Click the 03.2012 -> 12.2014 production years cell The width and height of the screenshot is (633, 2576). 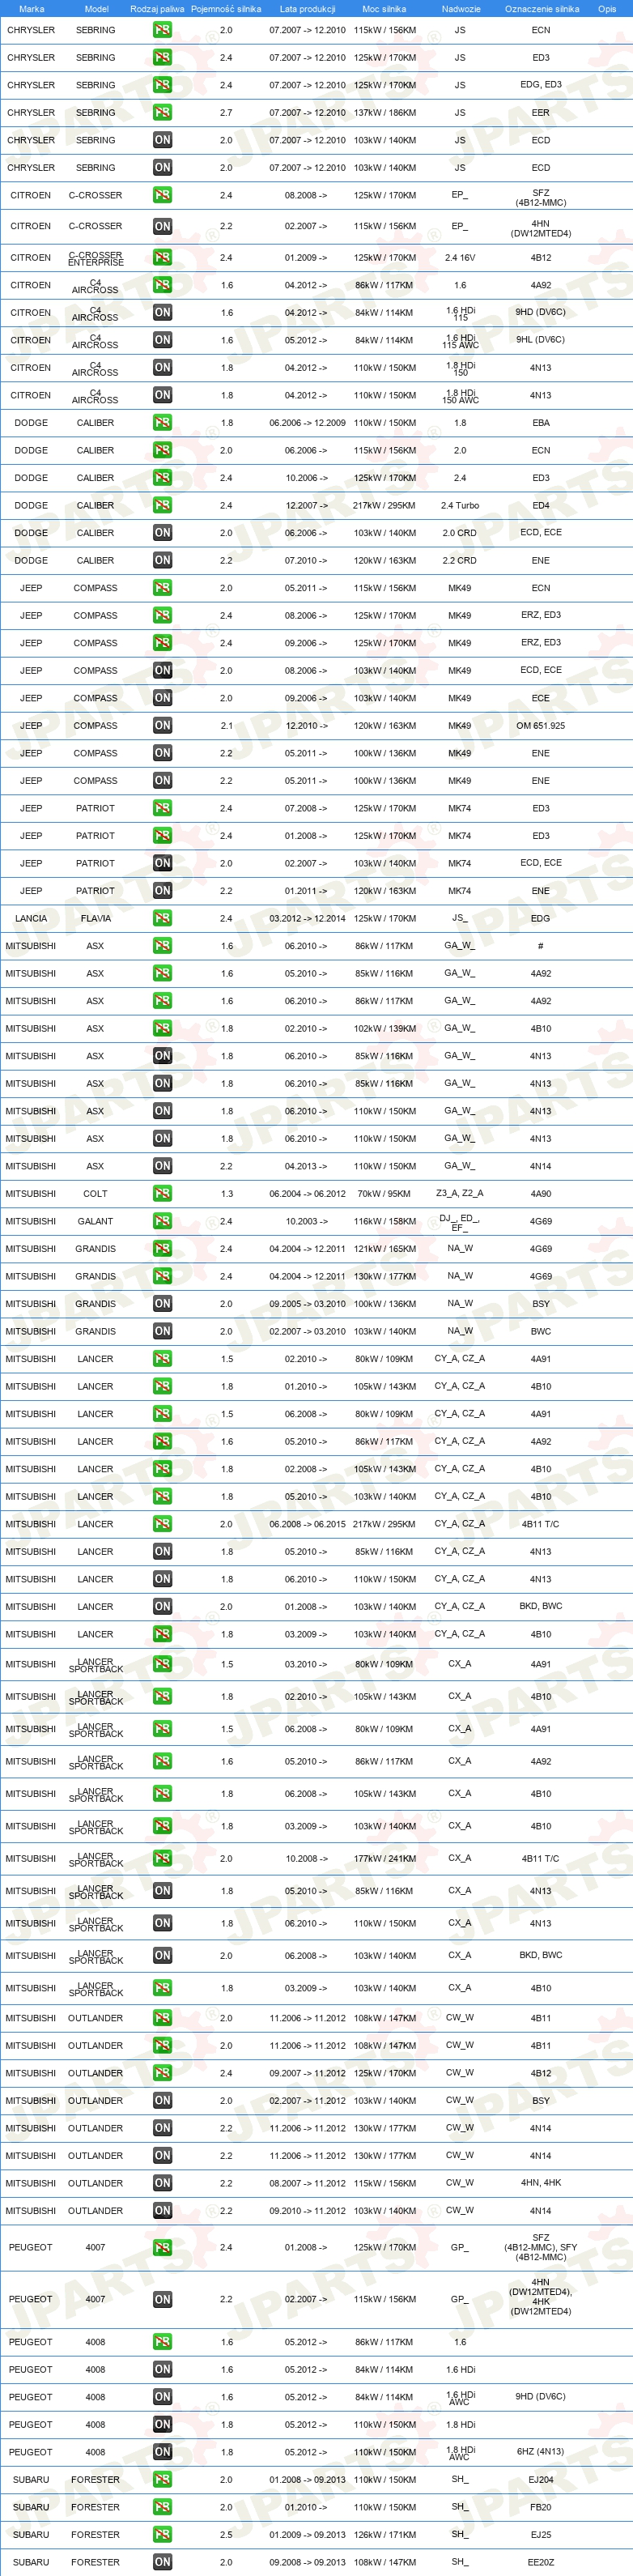tap(307, 918)
